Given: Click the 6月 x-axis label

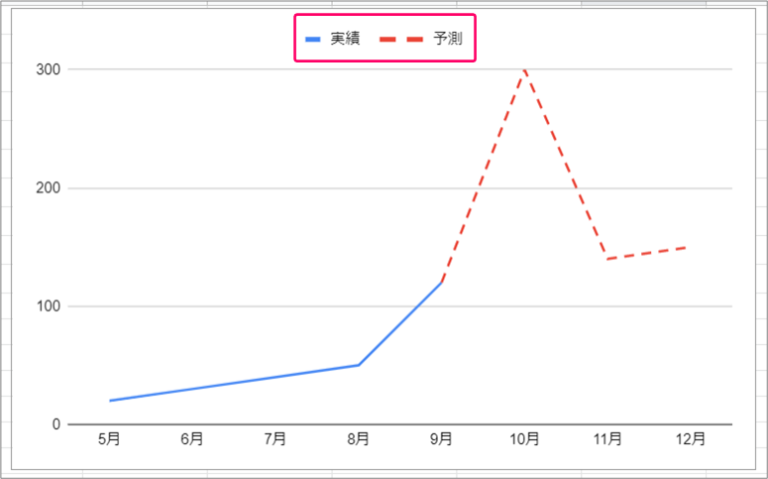Looking at the screenshot, I should coord(193,438).
